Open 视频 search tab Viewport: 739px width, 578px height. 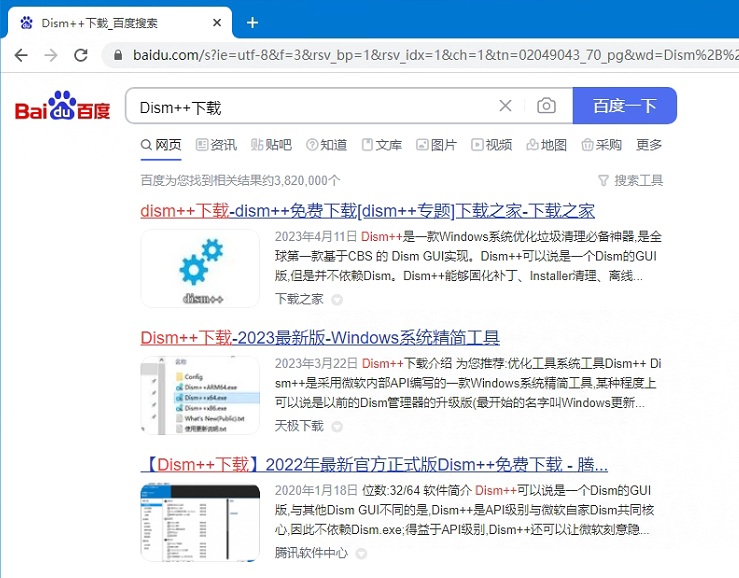pos(491,145)
